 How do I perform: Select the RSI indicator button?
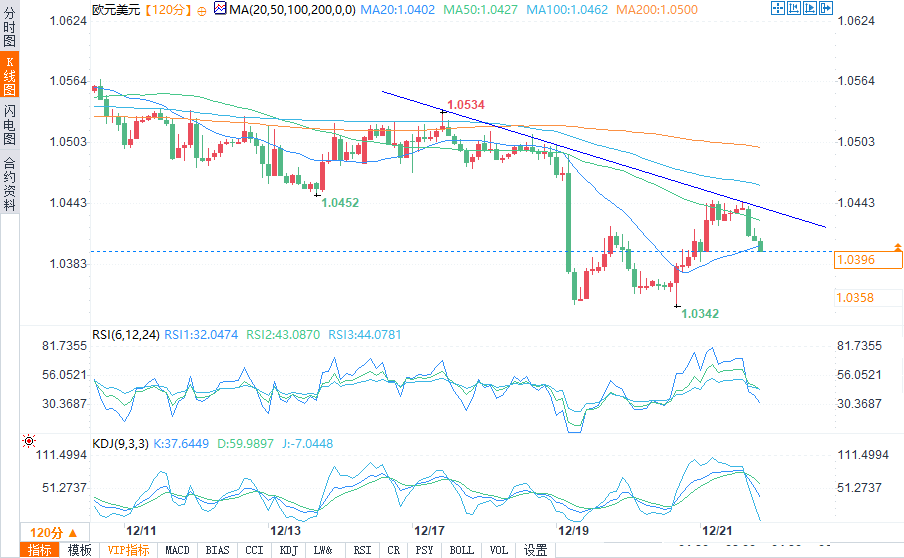click(363, 551)
